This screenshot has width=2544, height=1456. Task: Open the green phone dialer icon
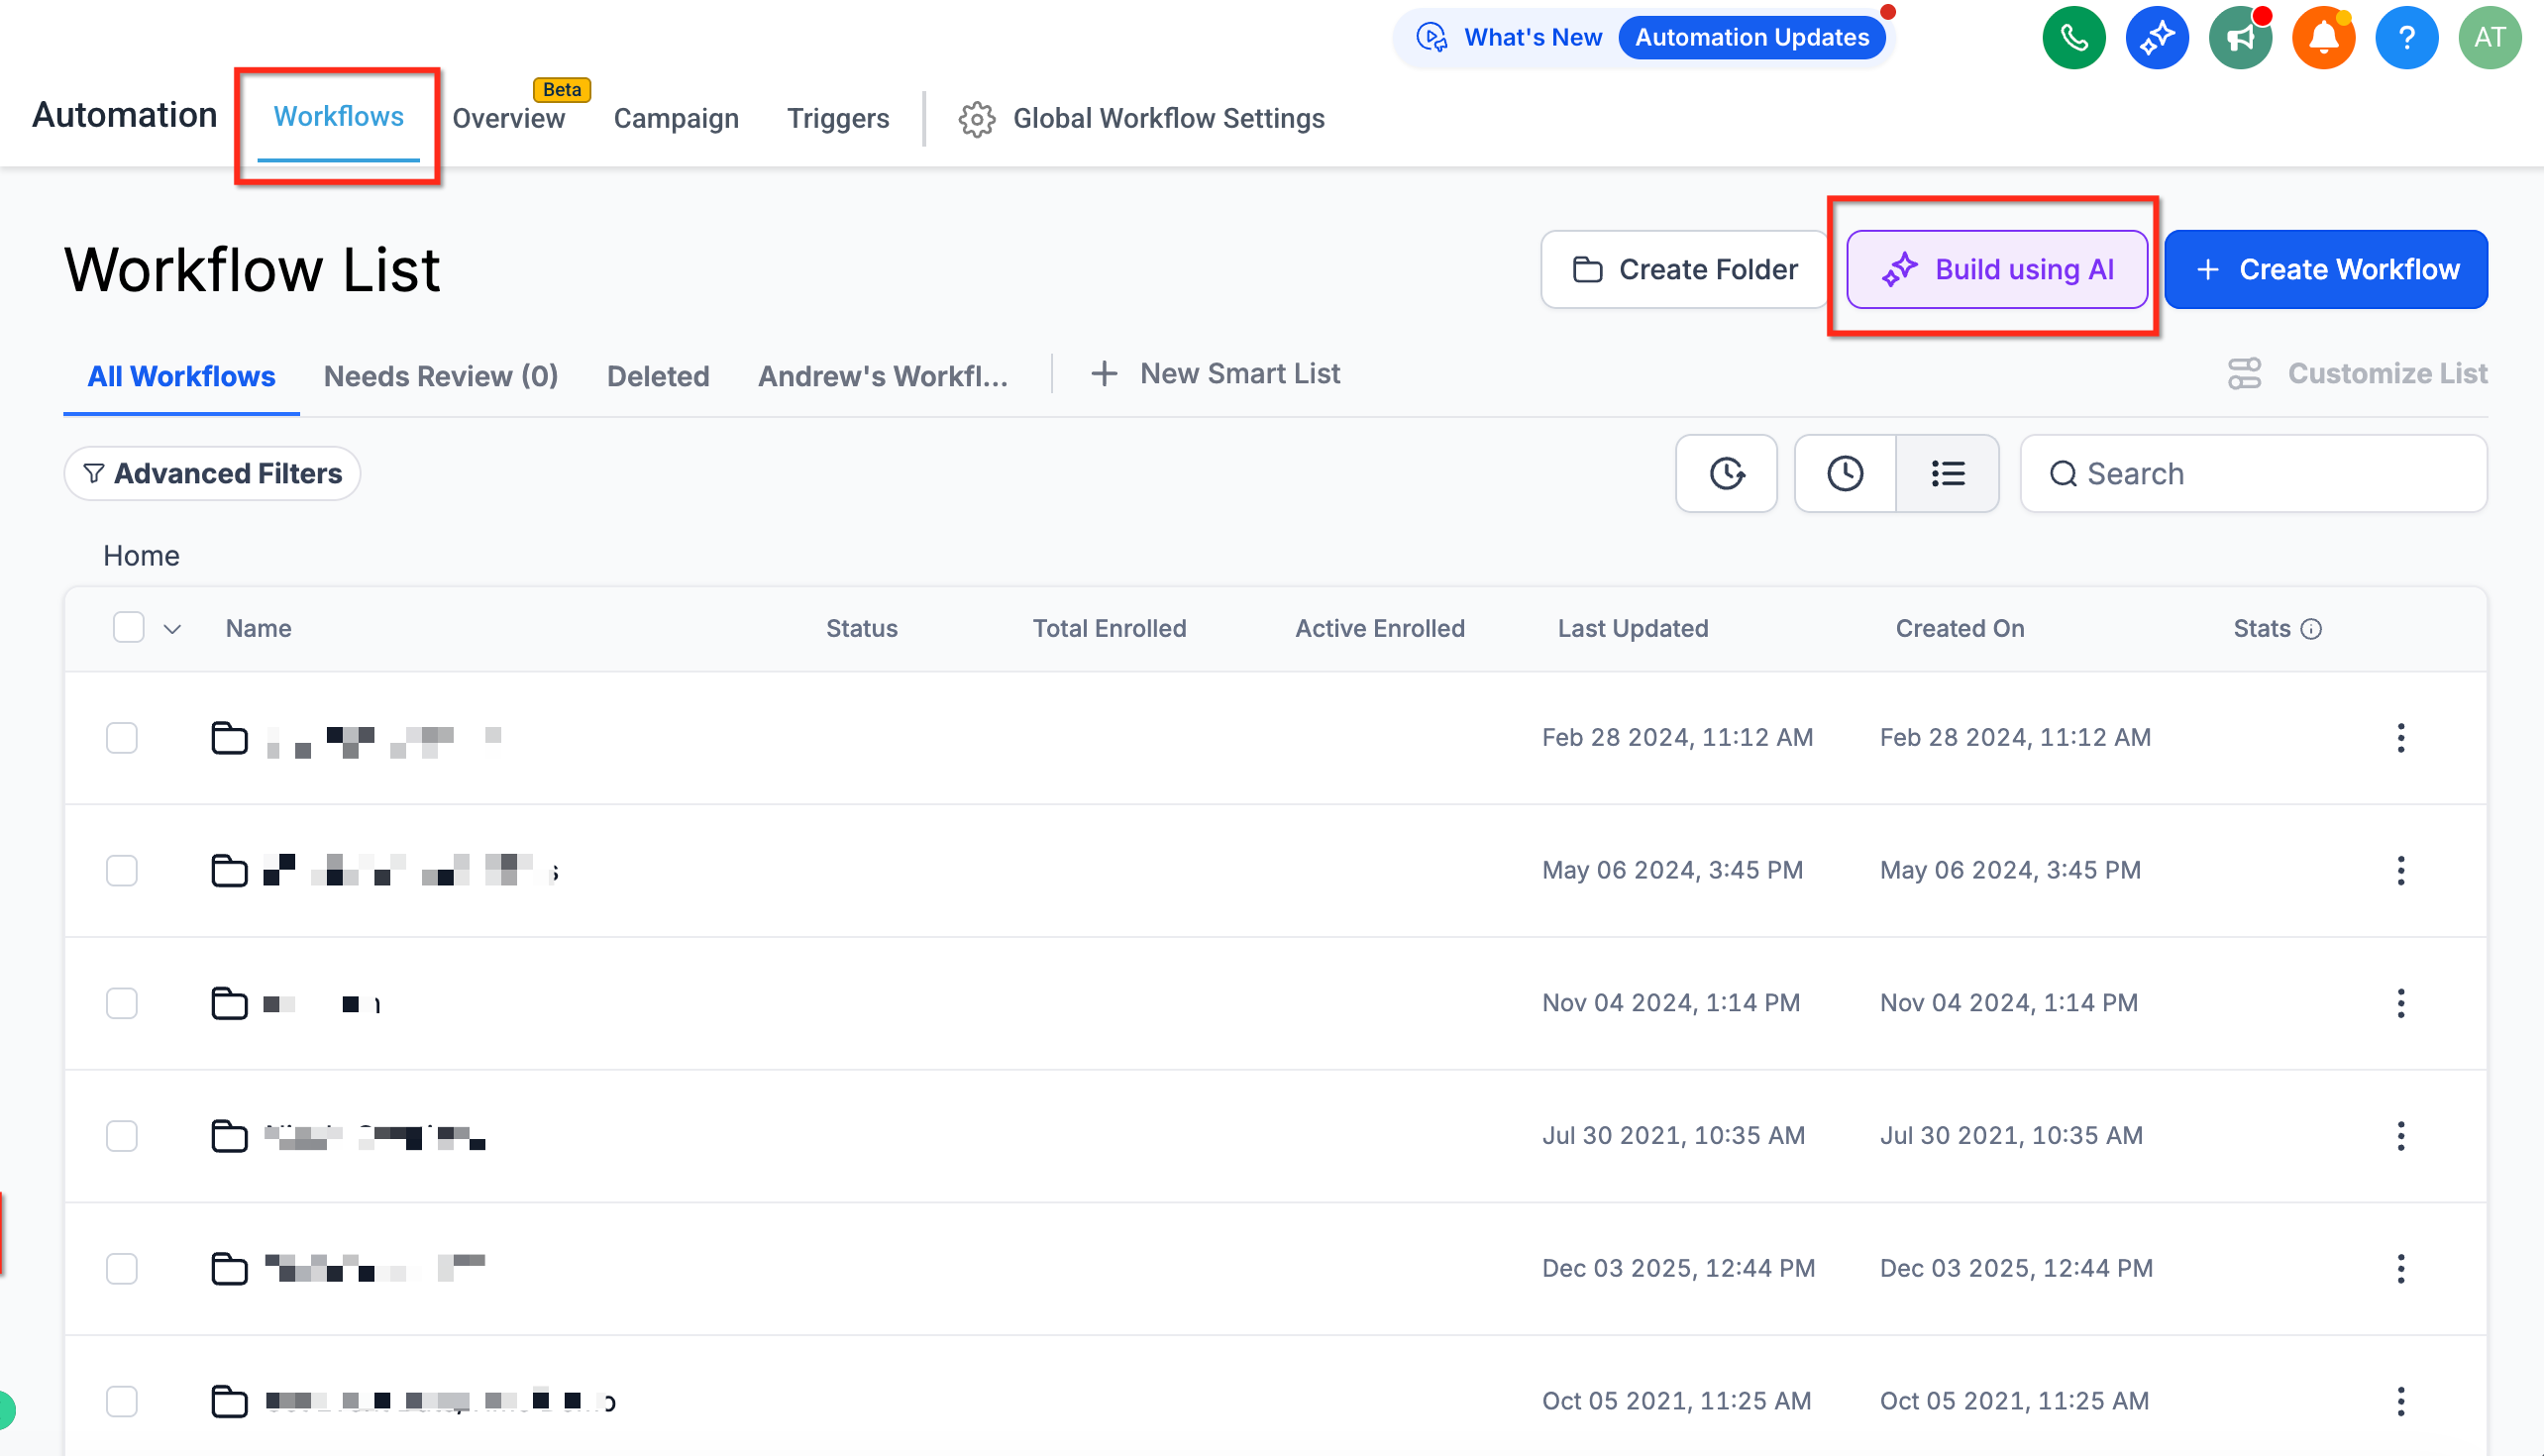[2073, 38]
